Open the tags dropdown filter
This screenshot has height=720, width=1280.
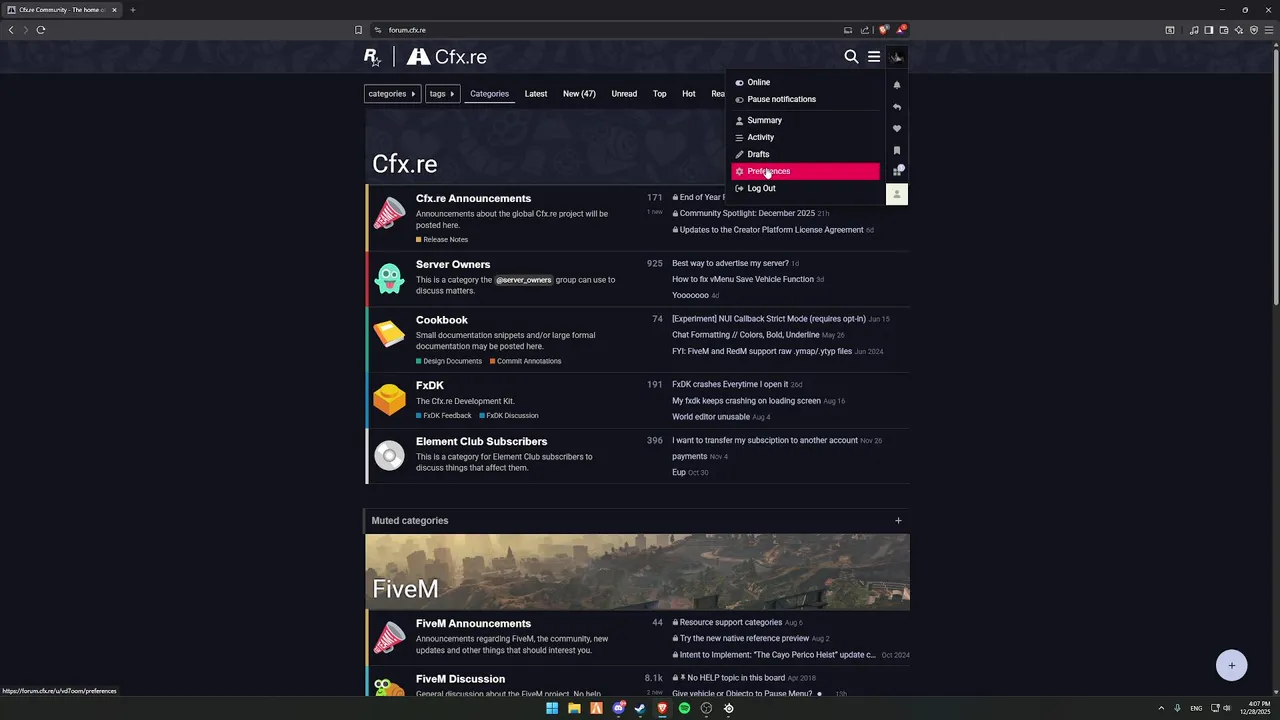(x=442, y=94)
